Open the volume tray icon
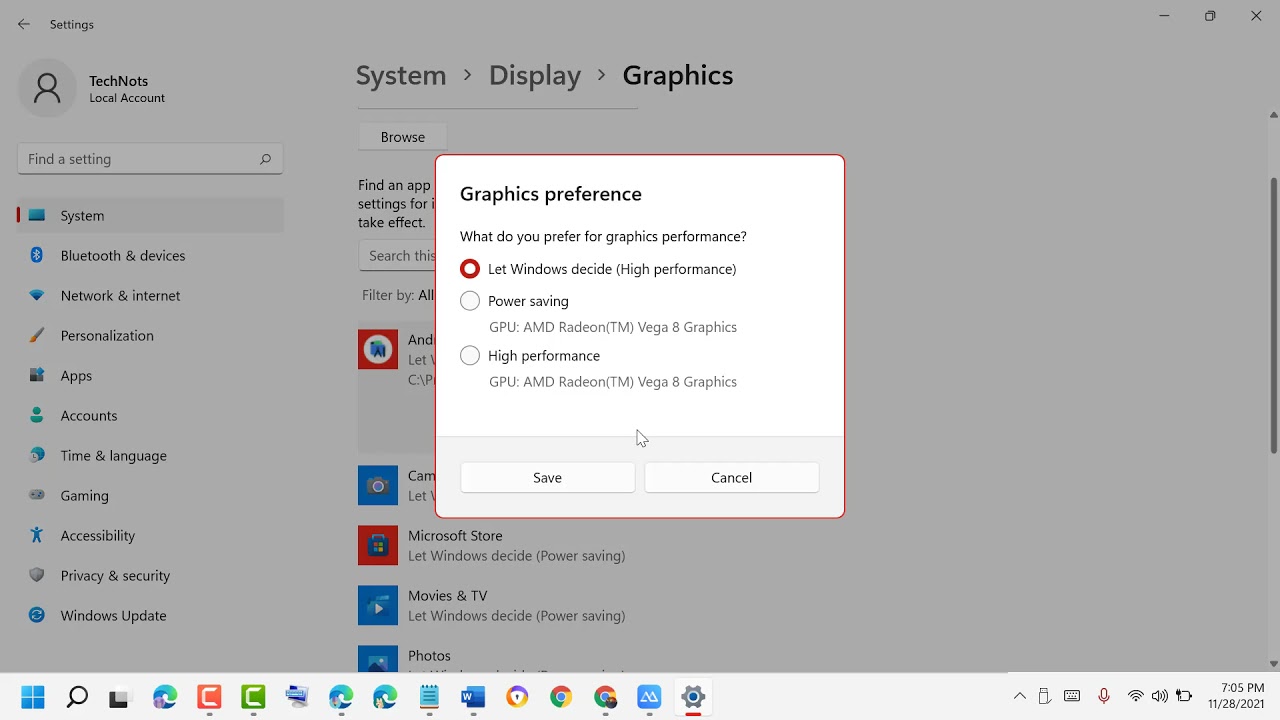1280x720 pixels. tap(1160, 696)
